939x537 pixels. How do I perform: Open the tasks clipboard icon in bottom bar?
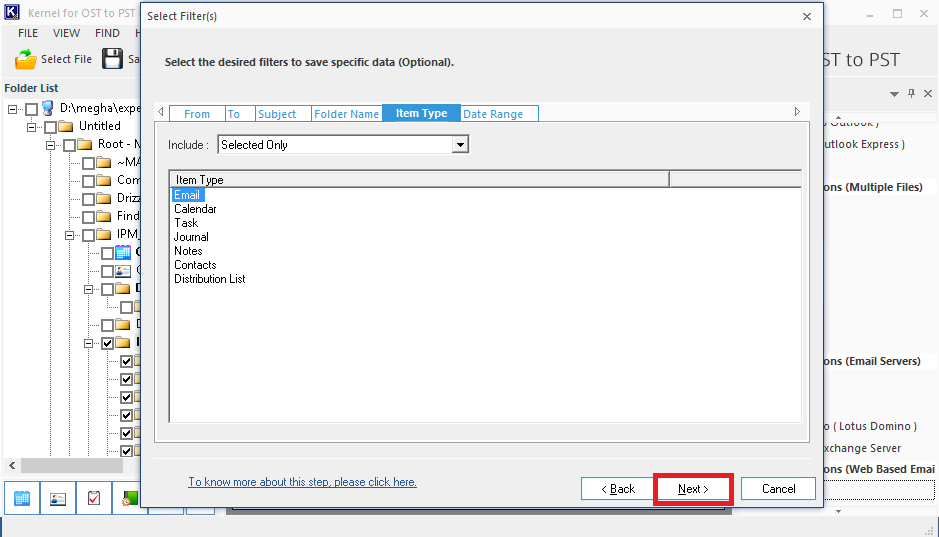pos(94,498)
